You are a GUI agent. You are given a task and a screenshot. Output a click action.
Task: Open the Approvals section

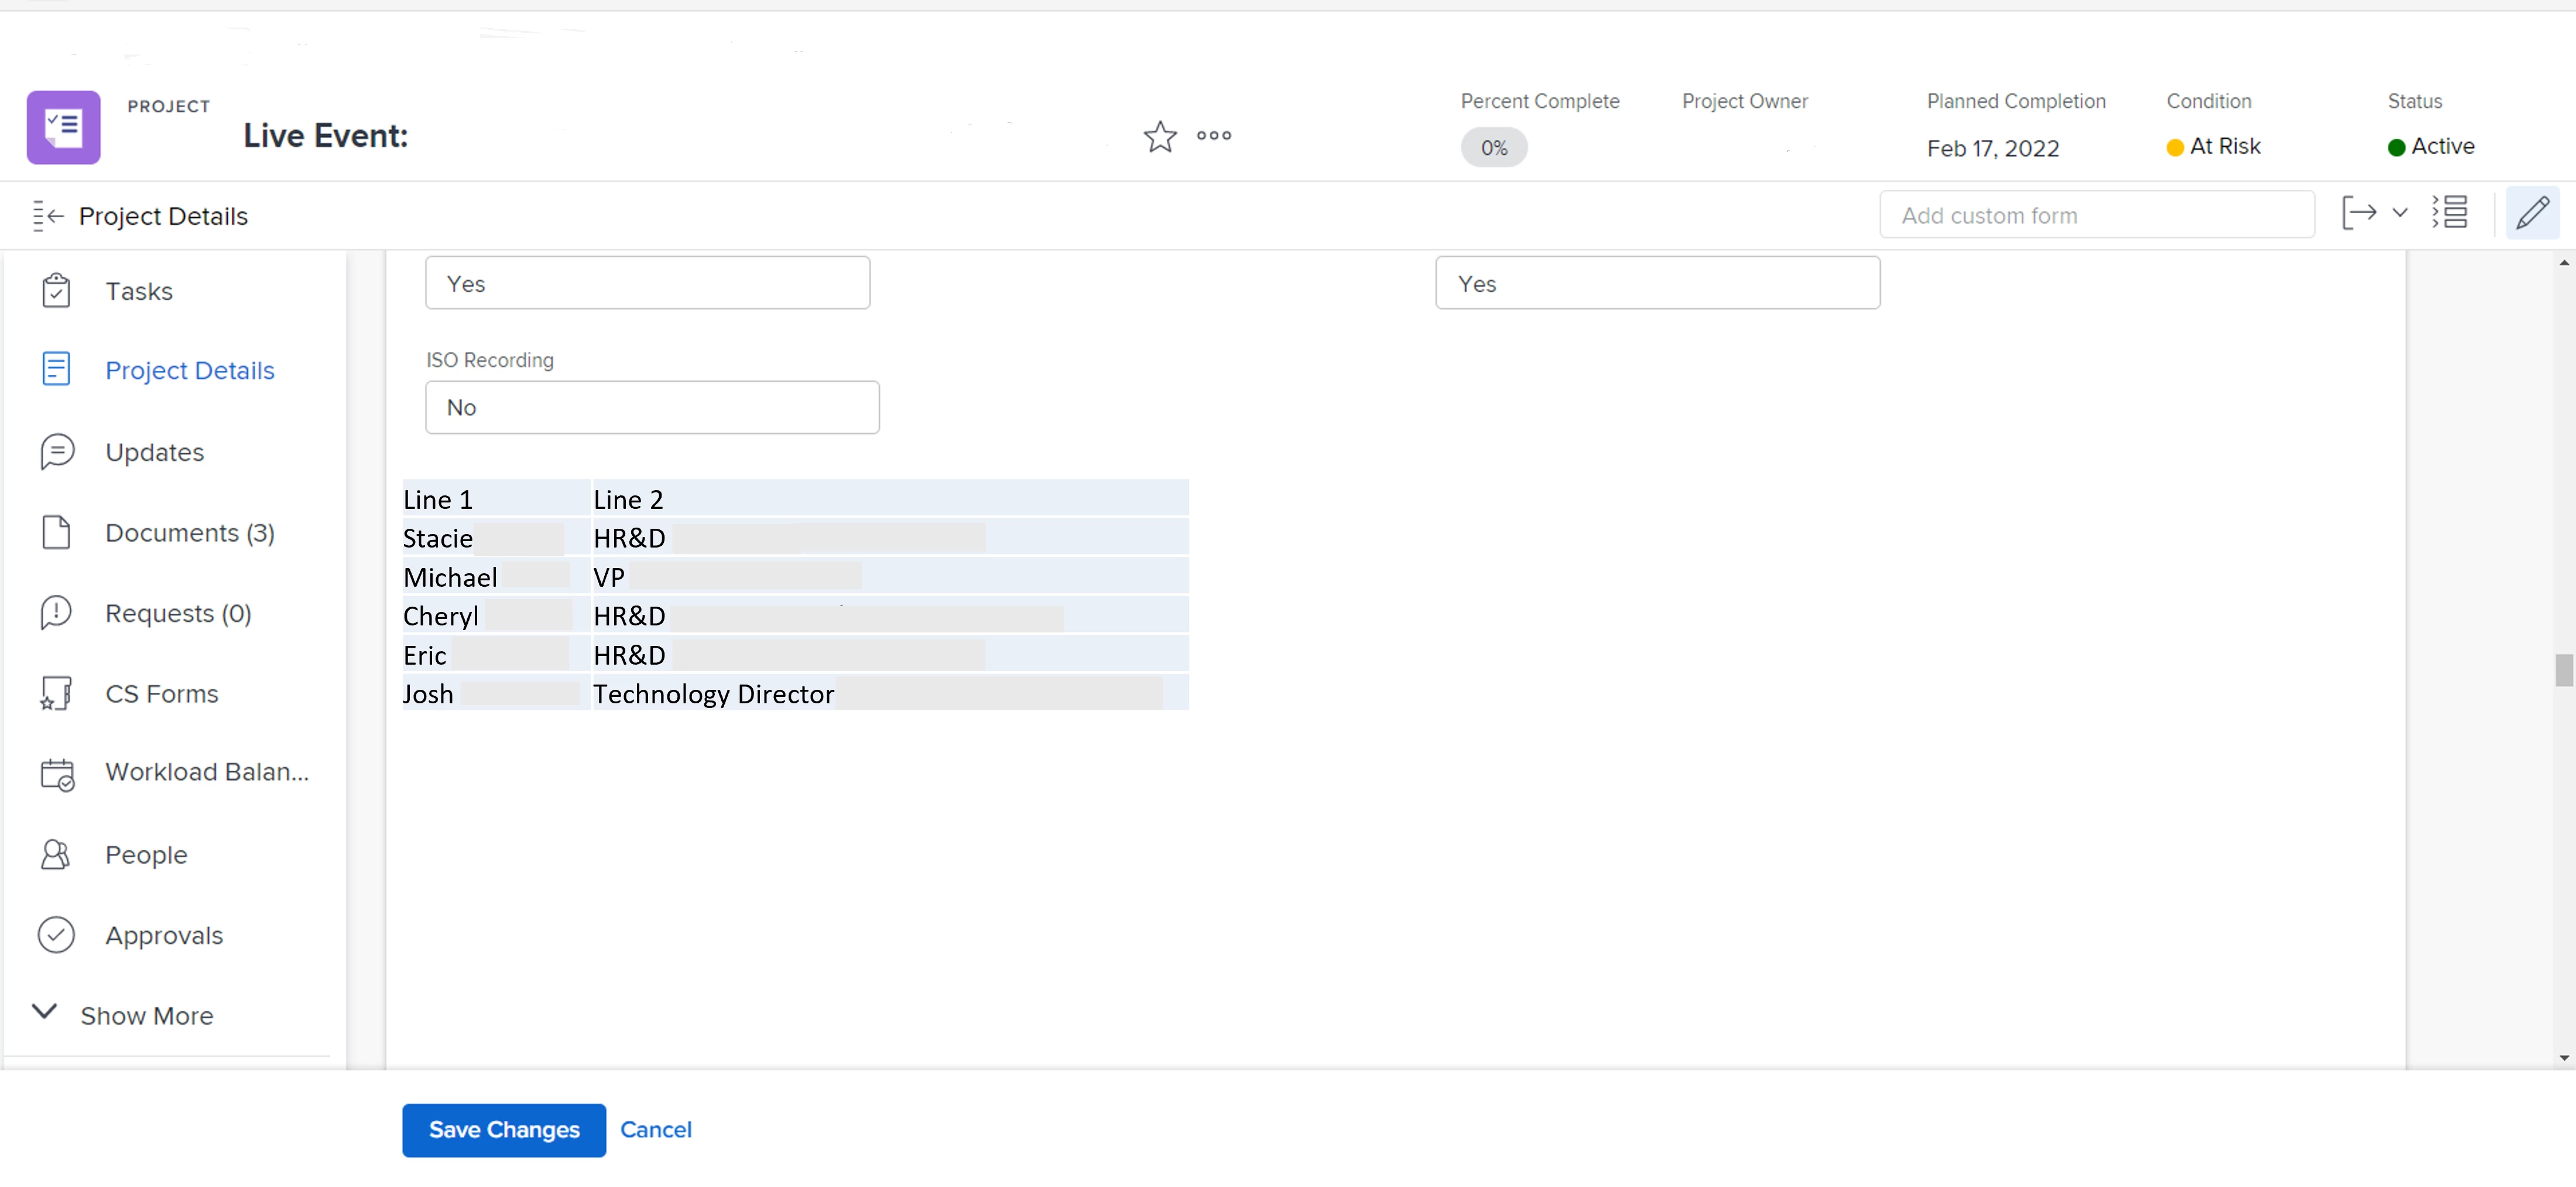tap(164, 935)
